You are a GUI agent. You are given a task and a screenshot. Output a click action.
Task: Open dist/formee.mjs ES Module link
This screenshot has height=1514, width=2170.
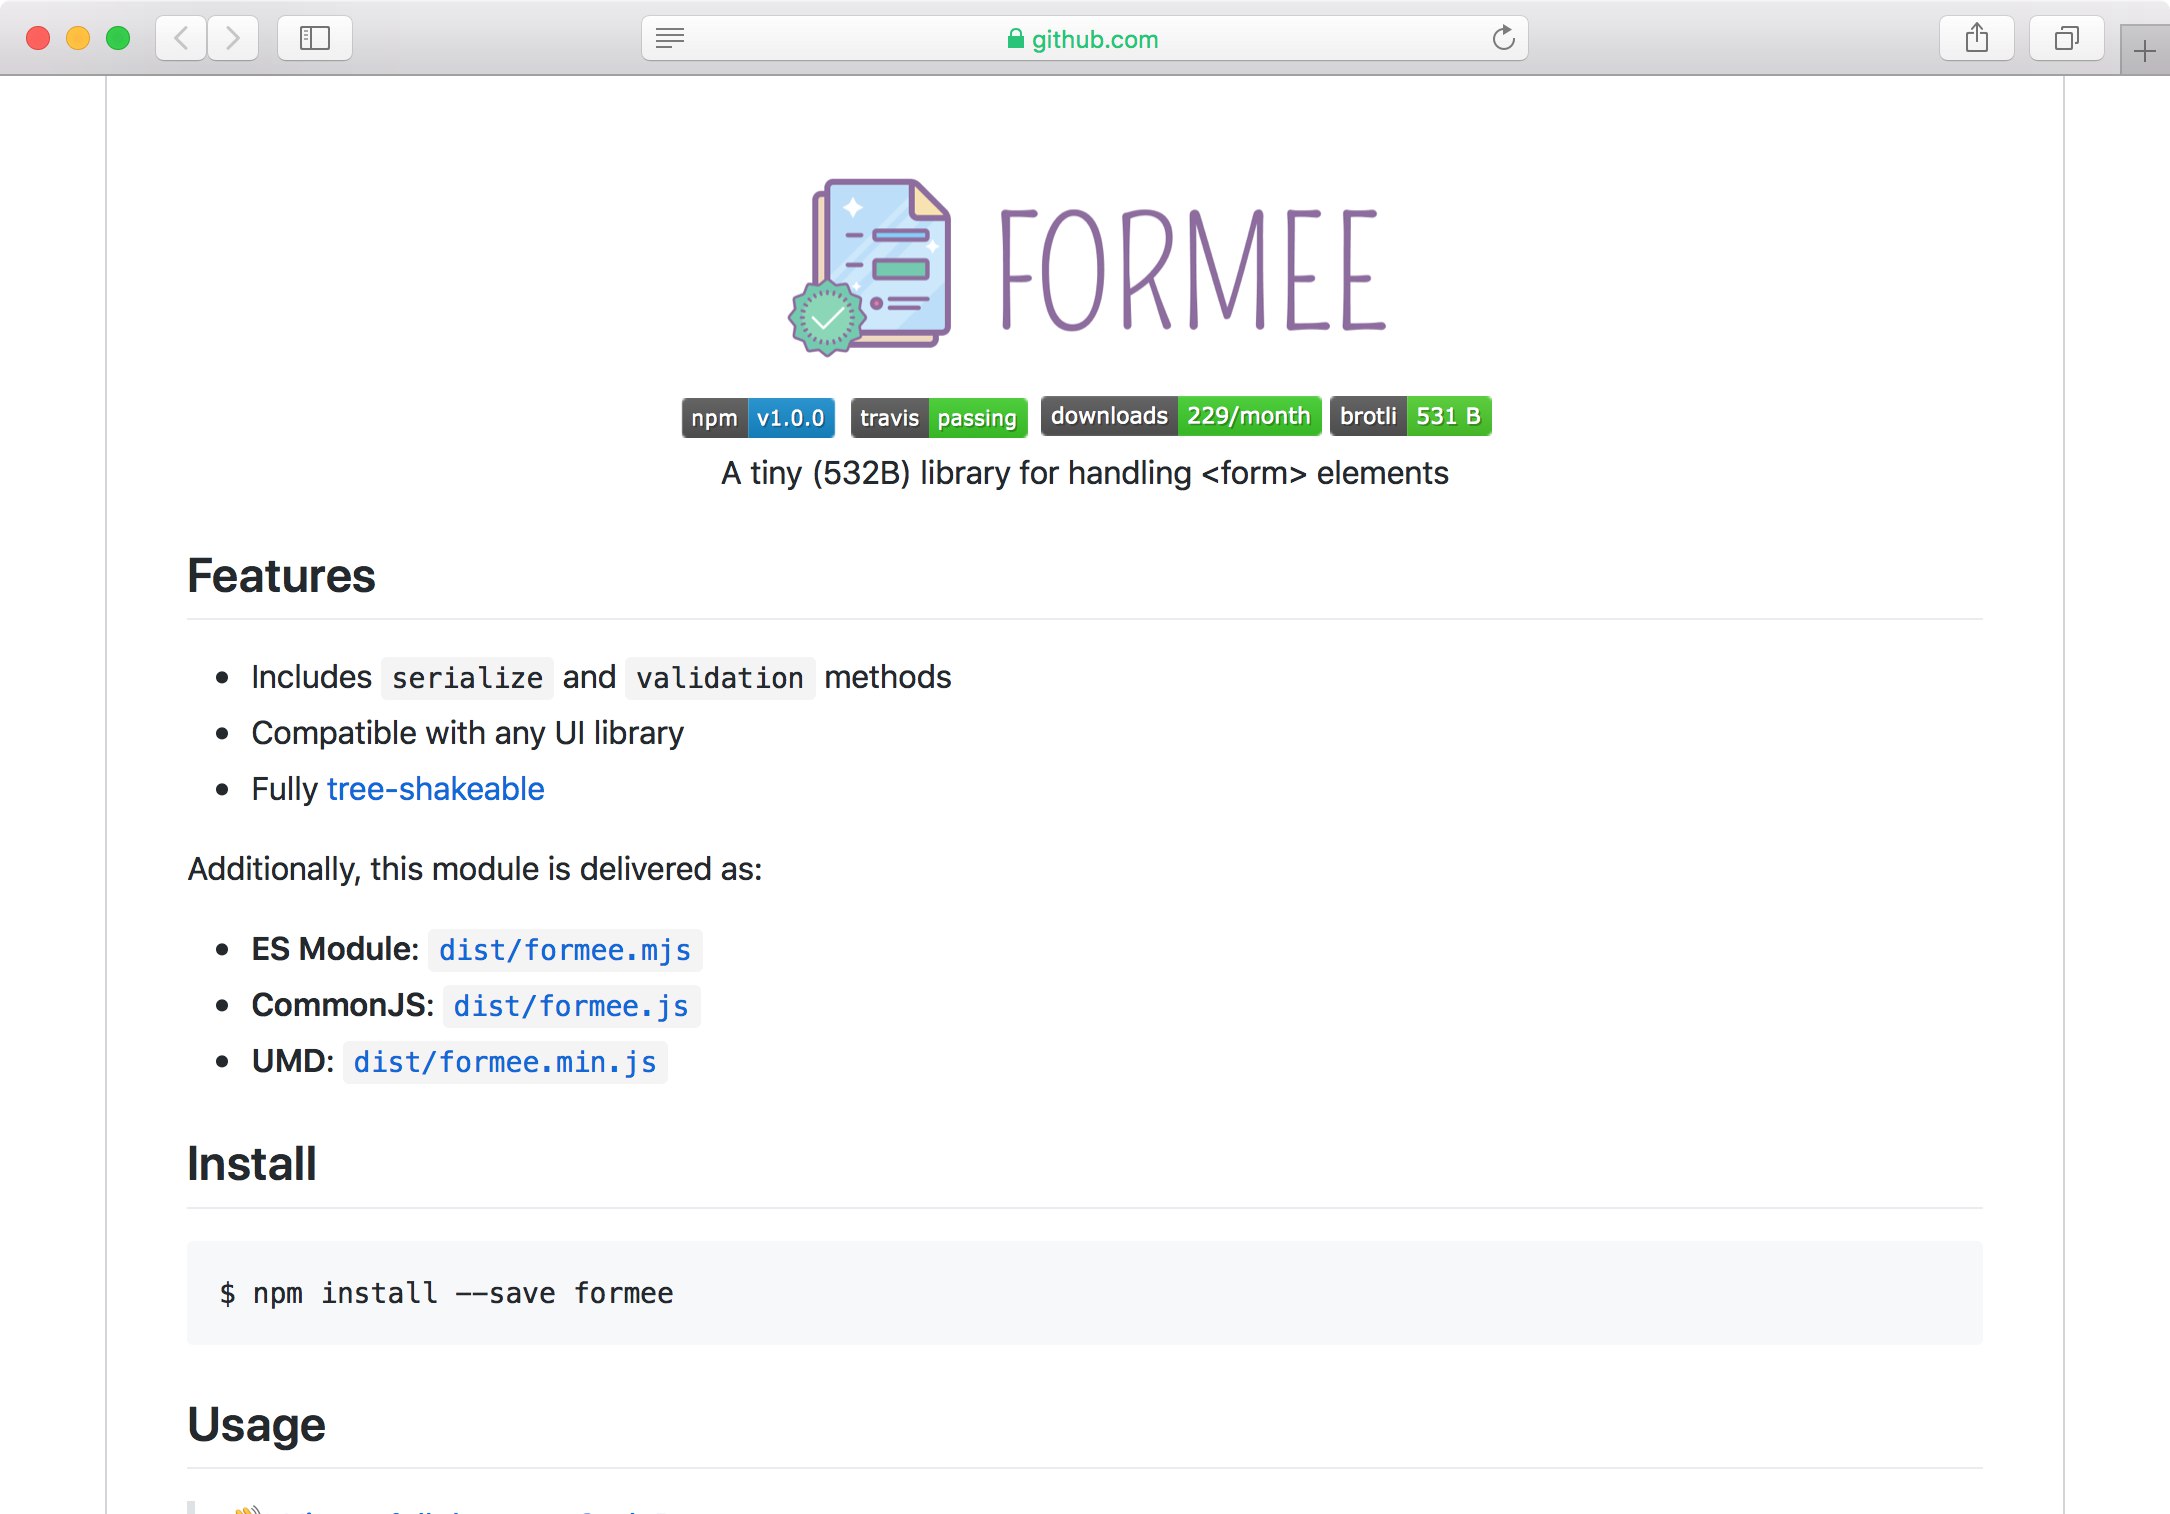[x=565, y=950]
